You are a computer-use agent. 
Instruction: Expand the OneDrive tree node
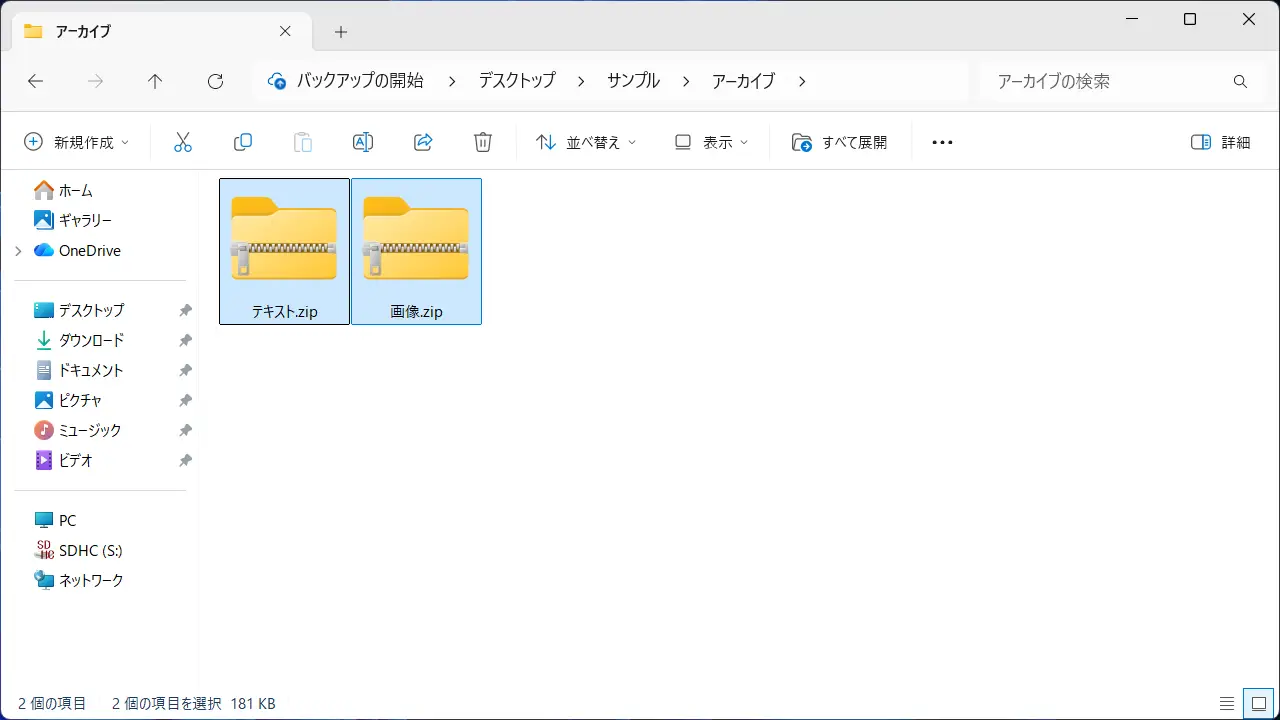[x=18, y=251]
